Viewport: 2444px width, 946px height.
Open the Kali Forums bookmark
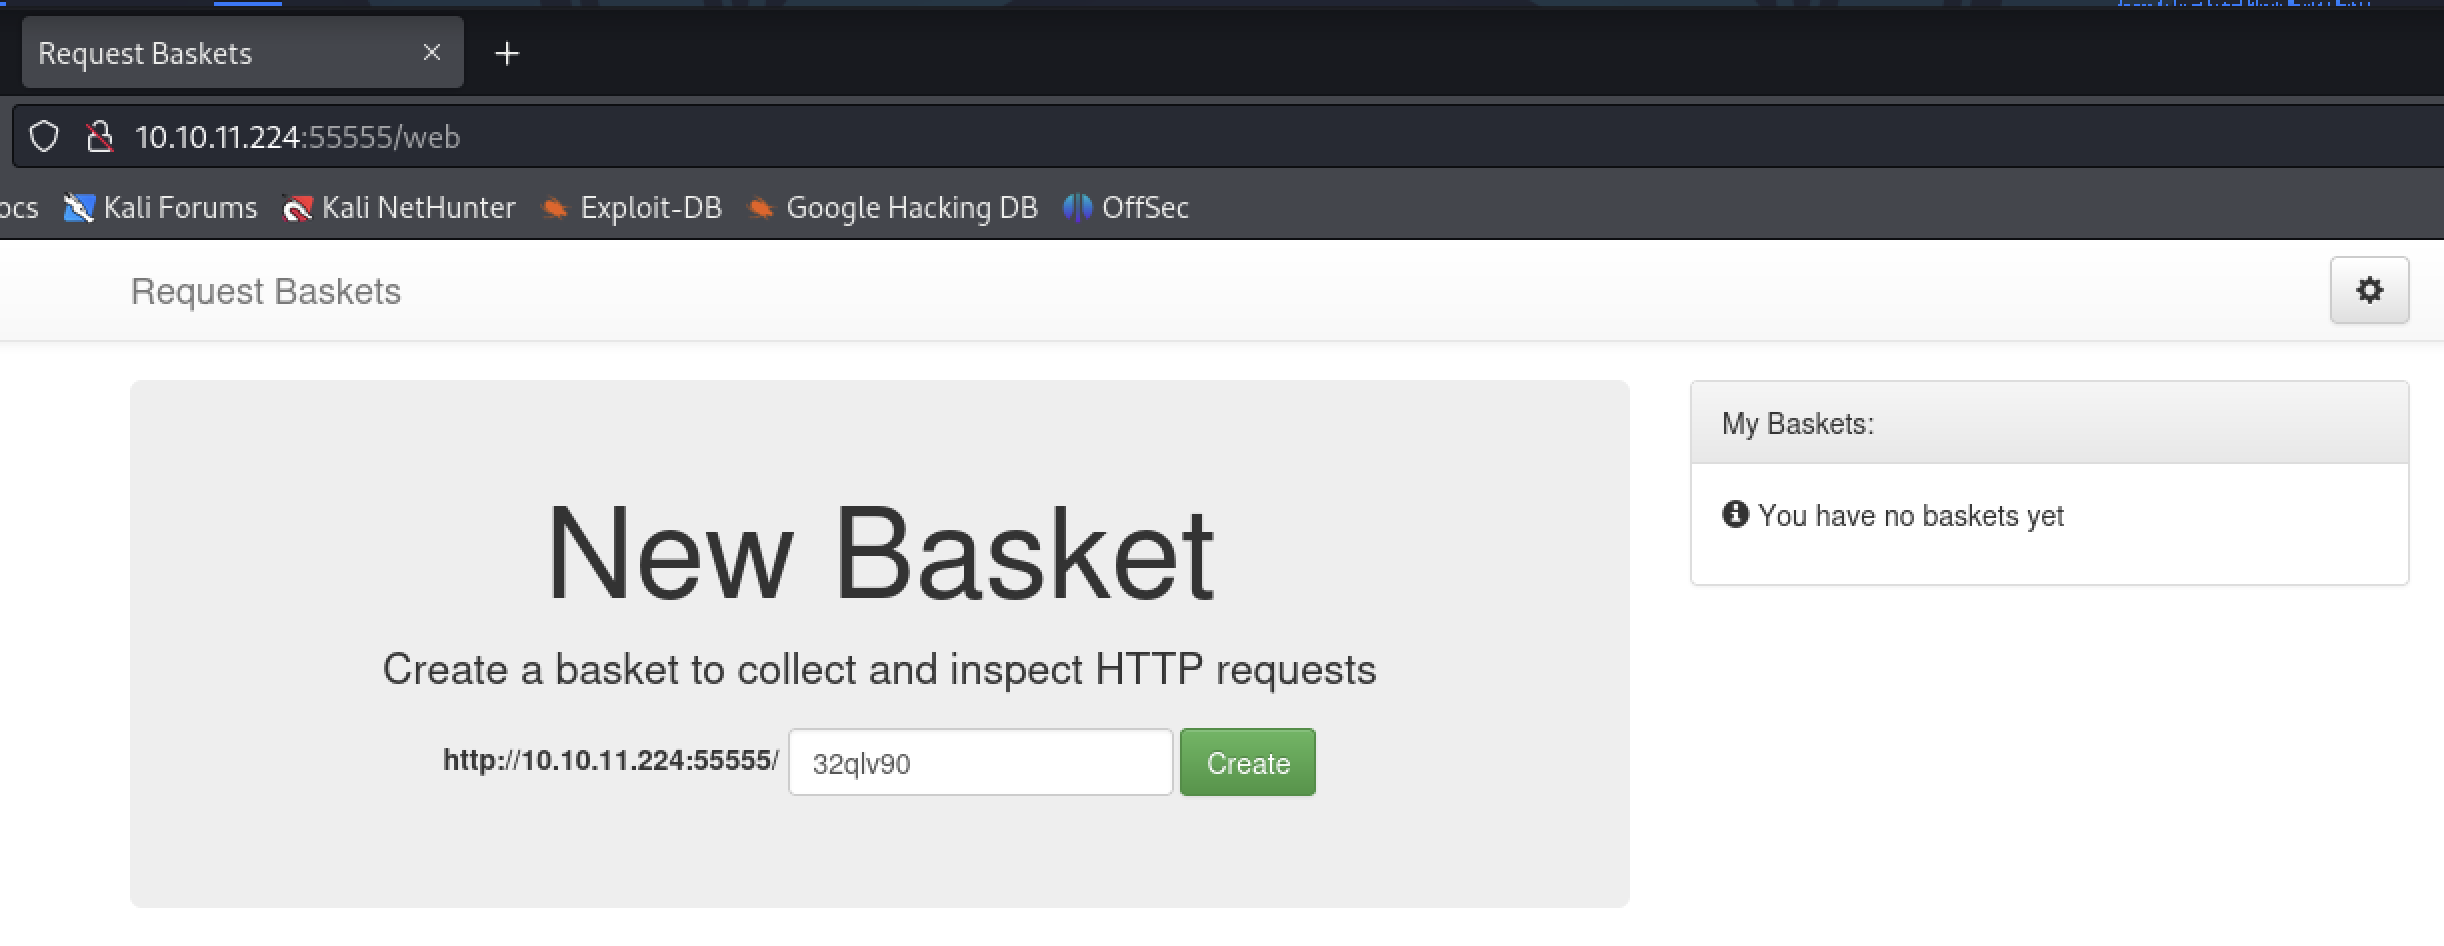[160, 207]
